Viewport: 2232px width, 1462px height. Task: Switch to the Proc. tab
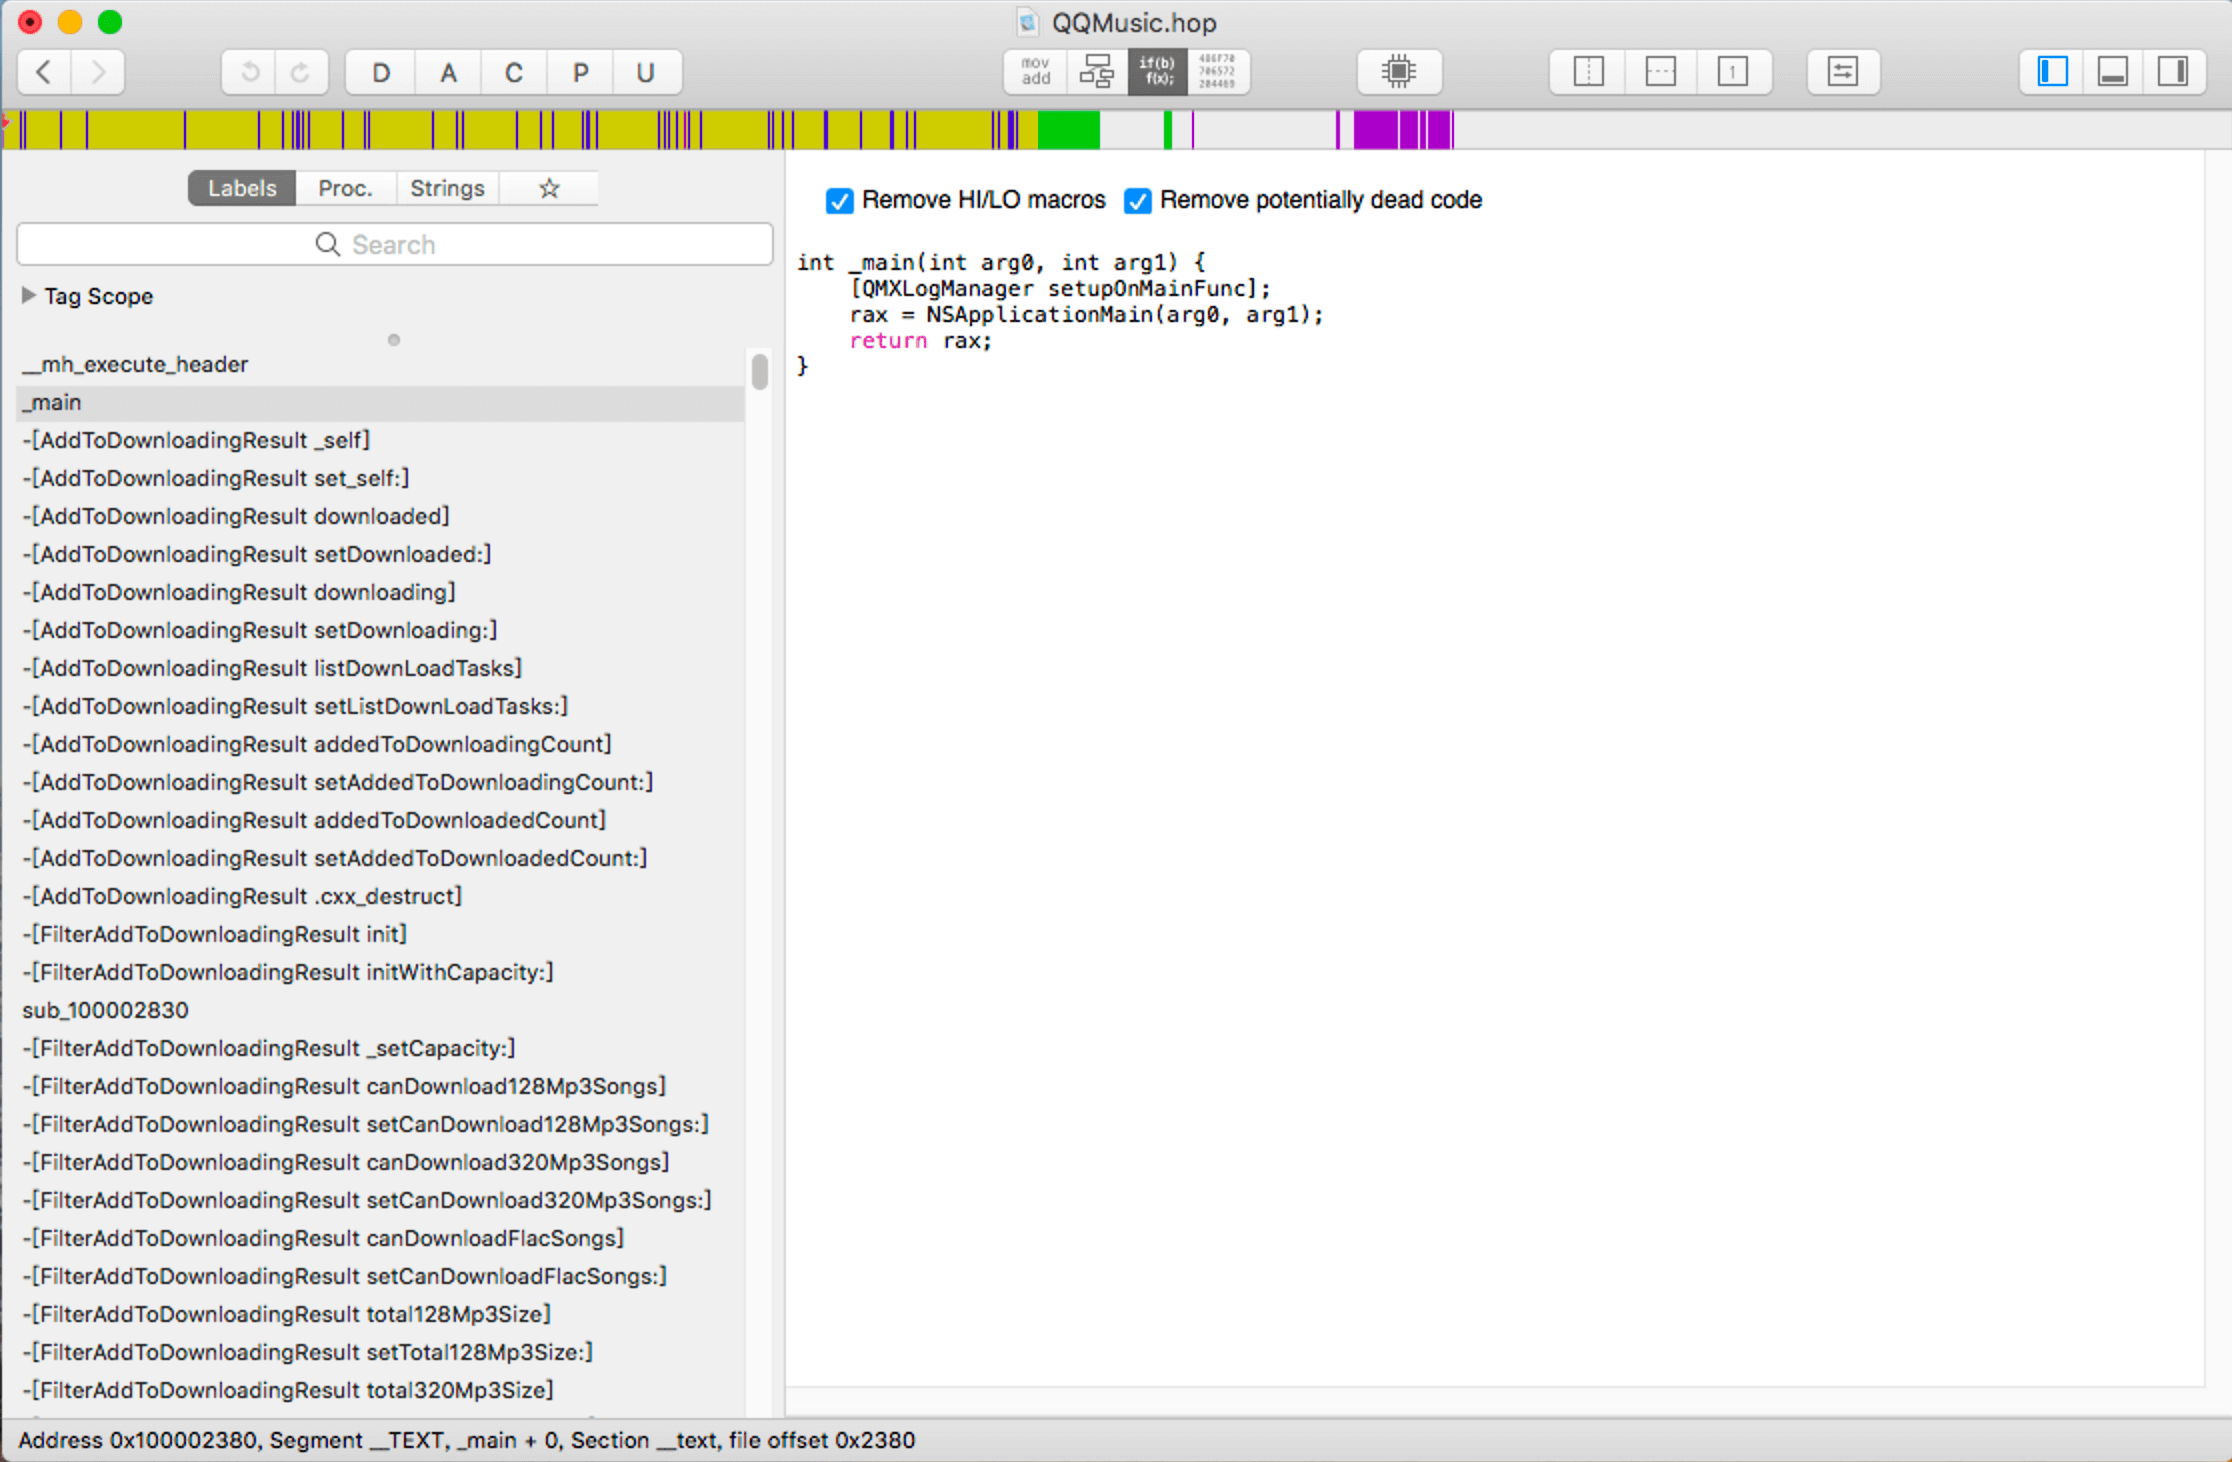coord(345,188)
